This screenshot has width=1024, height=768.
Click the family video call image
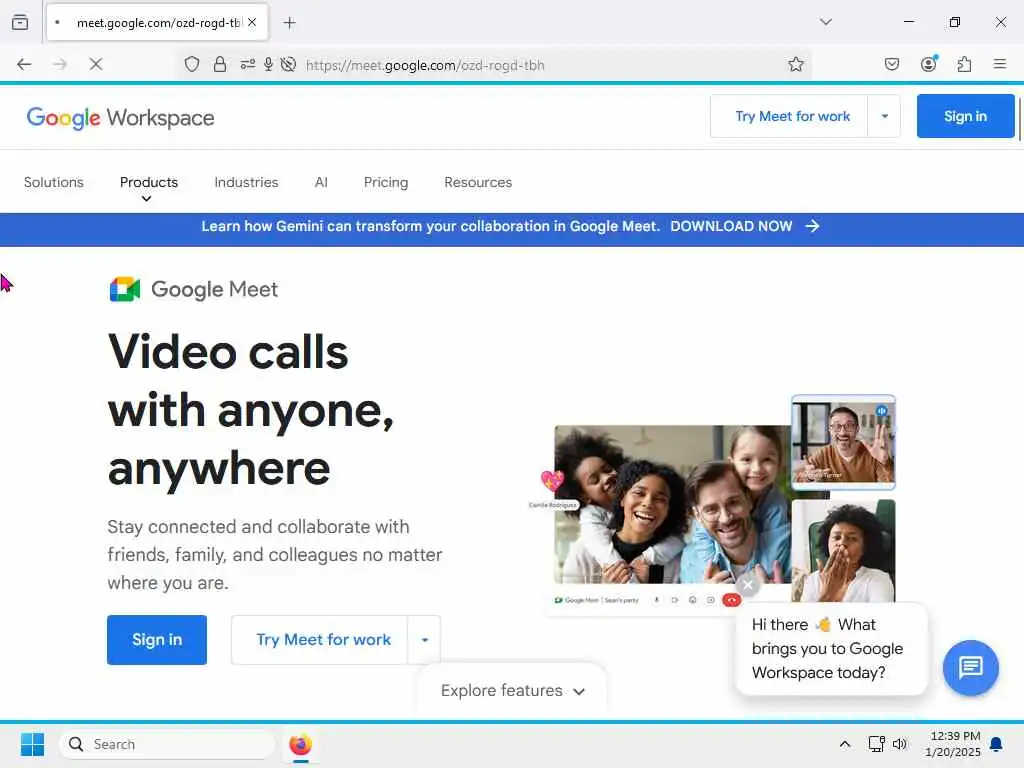[x=673, y=504]
